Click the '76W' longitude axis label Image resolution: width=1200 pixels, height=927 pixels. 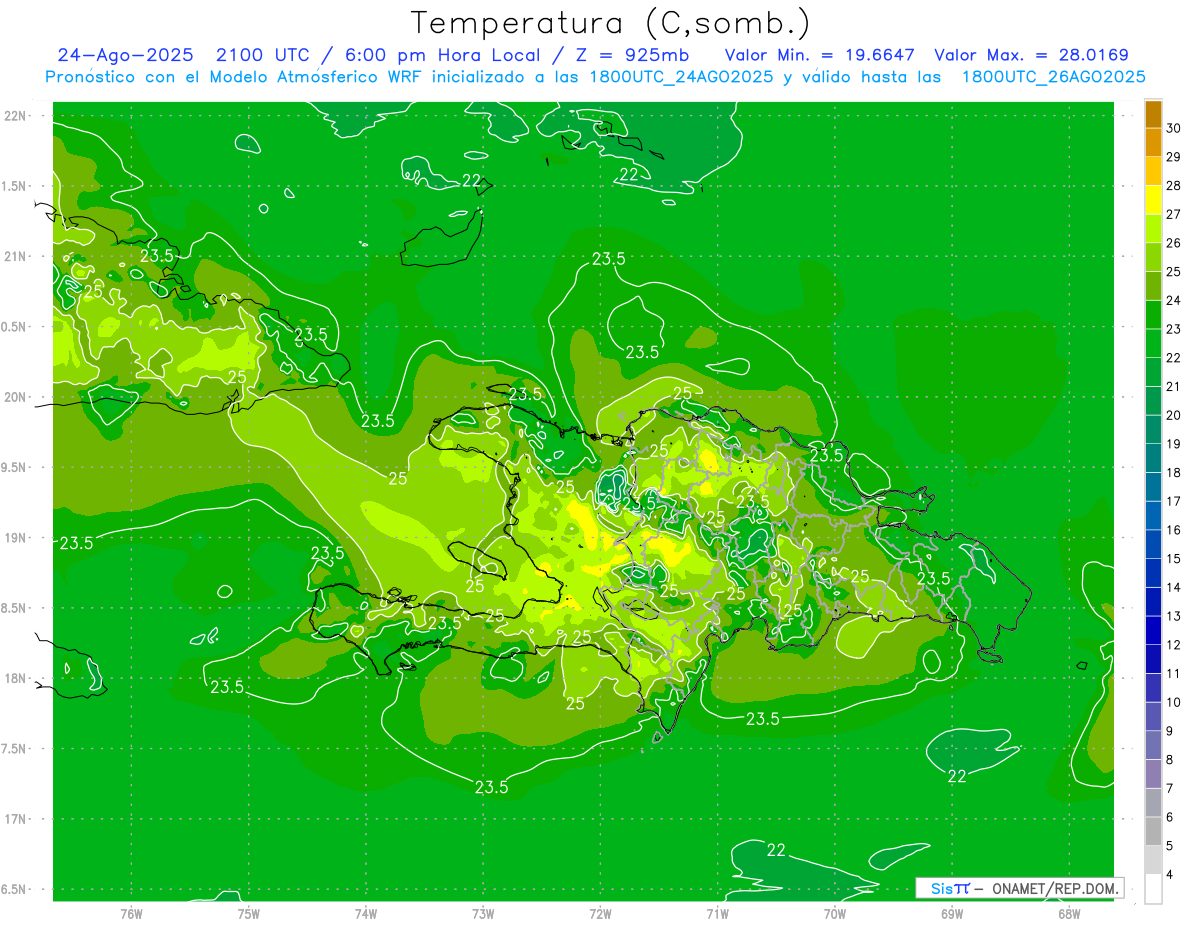click(131, 913)
